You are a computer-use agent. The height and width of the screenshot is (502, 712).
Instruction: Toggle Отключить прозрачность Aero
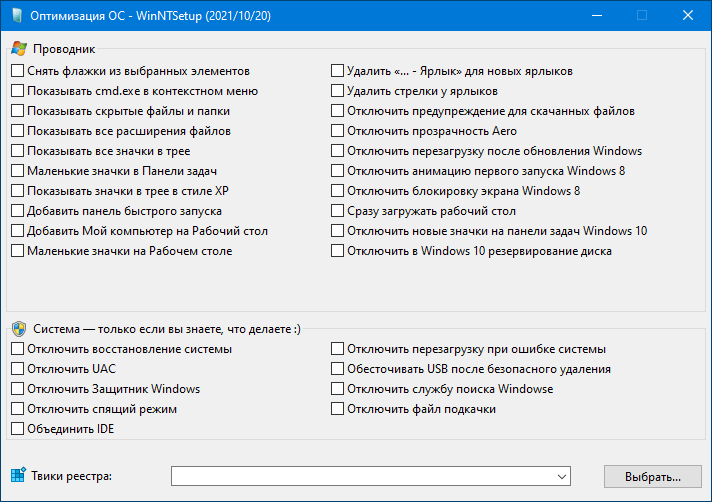[337, 131]
